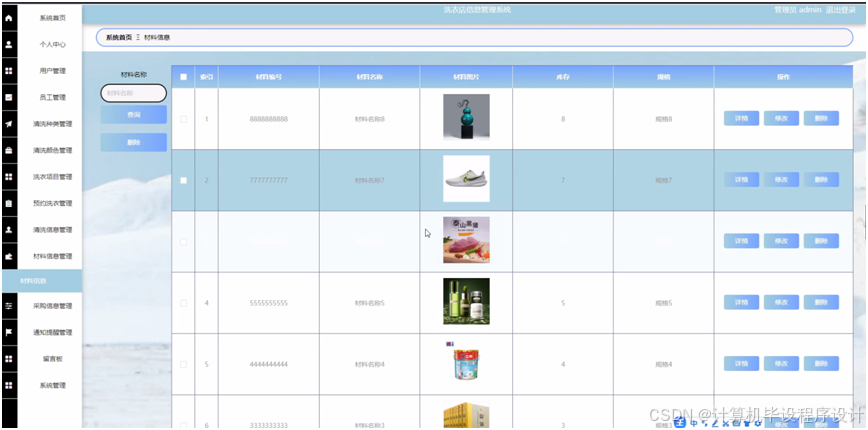Image resolution: width=868 pixels, height=430 pixels.
Task: Click the briefcase icon beside 清洗颜色管理
Action: tap(8, 151)
